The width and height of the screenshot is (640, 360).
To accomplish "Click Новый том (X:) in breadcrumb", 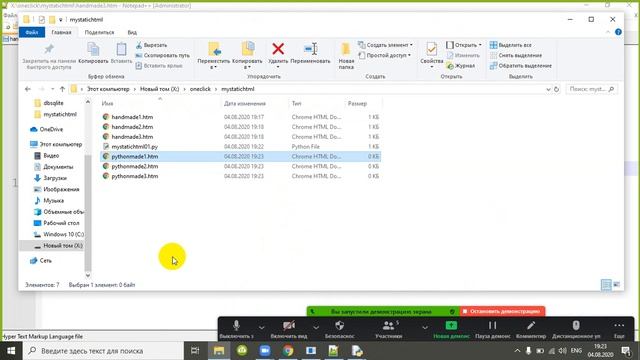I will [x=160, y=89].
